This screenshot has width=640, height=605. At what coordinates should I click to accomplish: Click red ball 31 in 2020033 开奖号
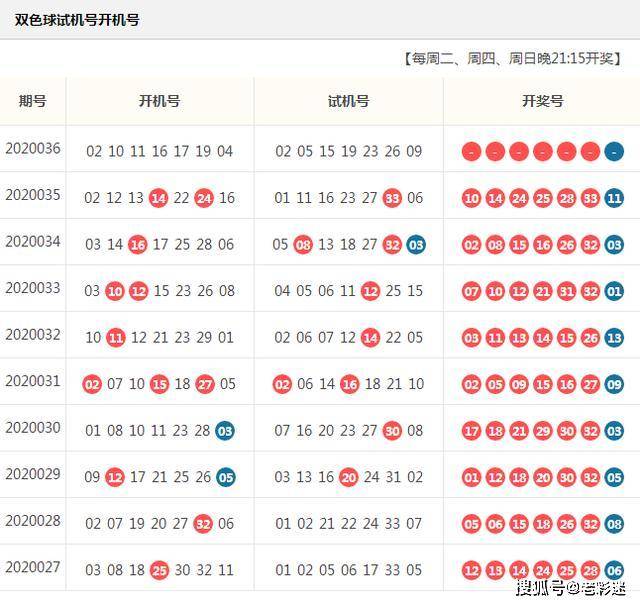click(567, 291)
